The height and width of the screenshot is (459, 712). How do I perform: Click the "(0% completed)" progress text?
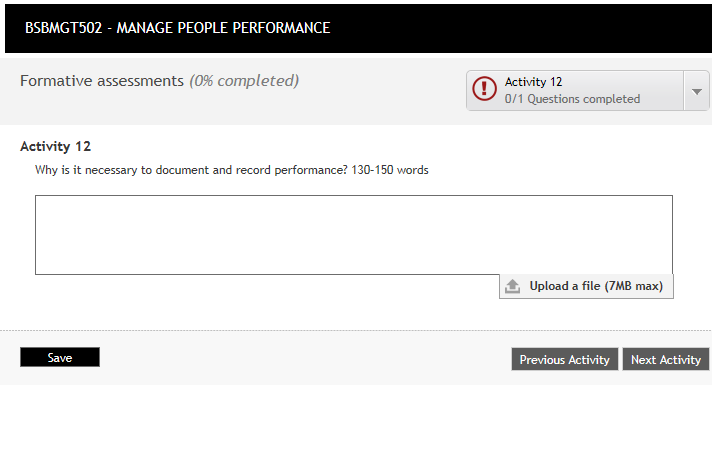[244, 81]
